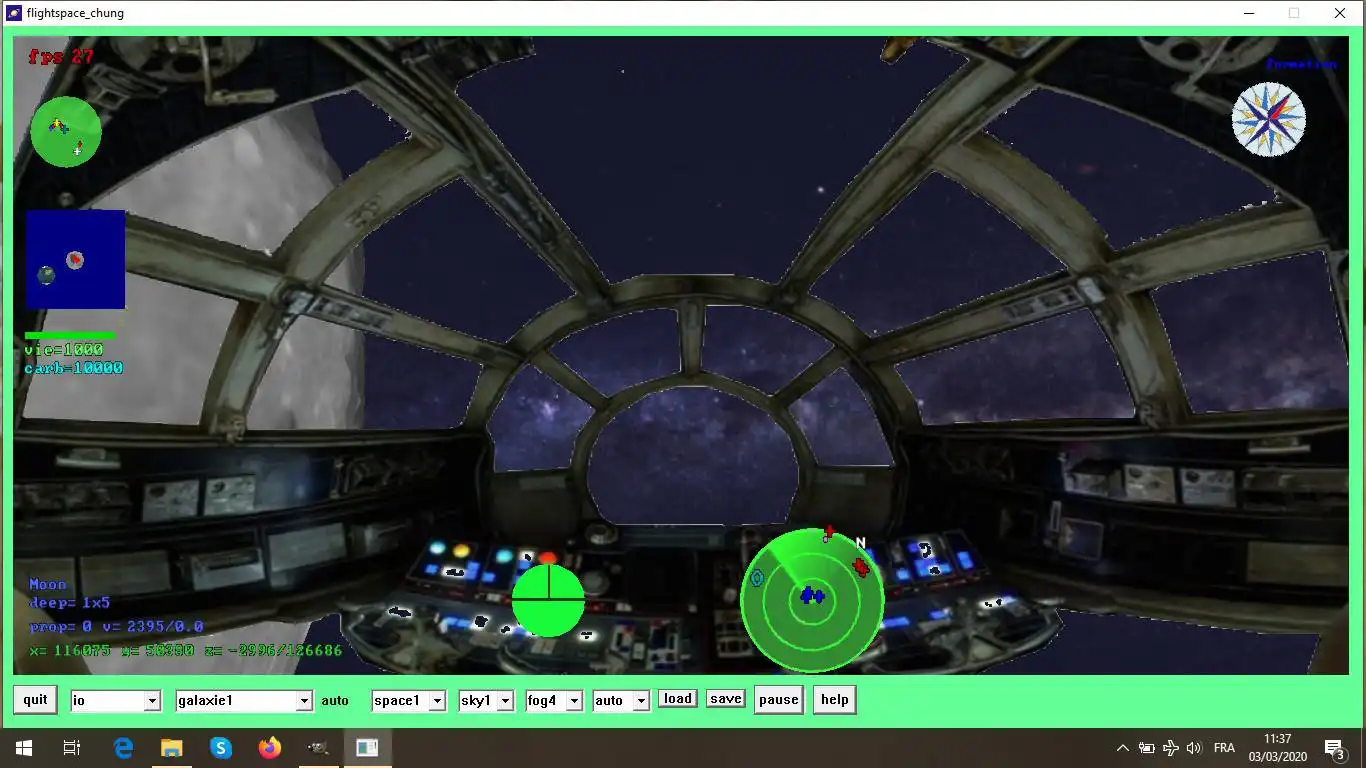
Task: Pause the simulation with pause button
Action: (x=778, y=700)
